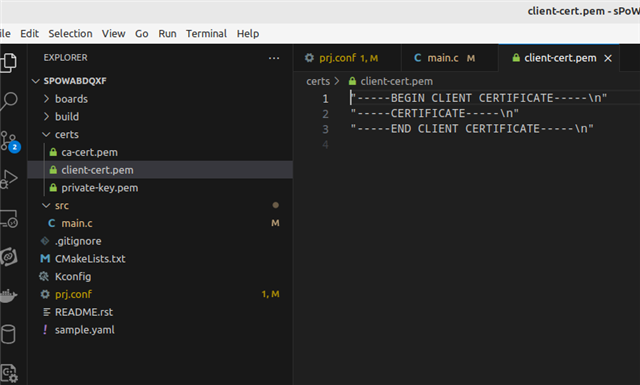This screenshot has width=640, height=385.
Task: Open Run and Debug view
Action: click(9, 179)
